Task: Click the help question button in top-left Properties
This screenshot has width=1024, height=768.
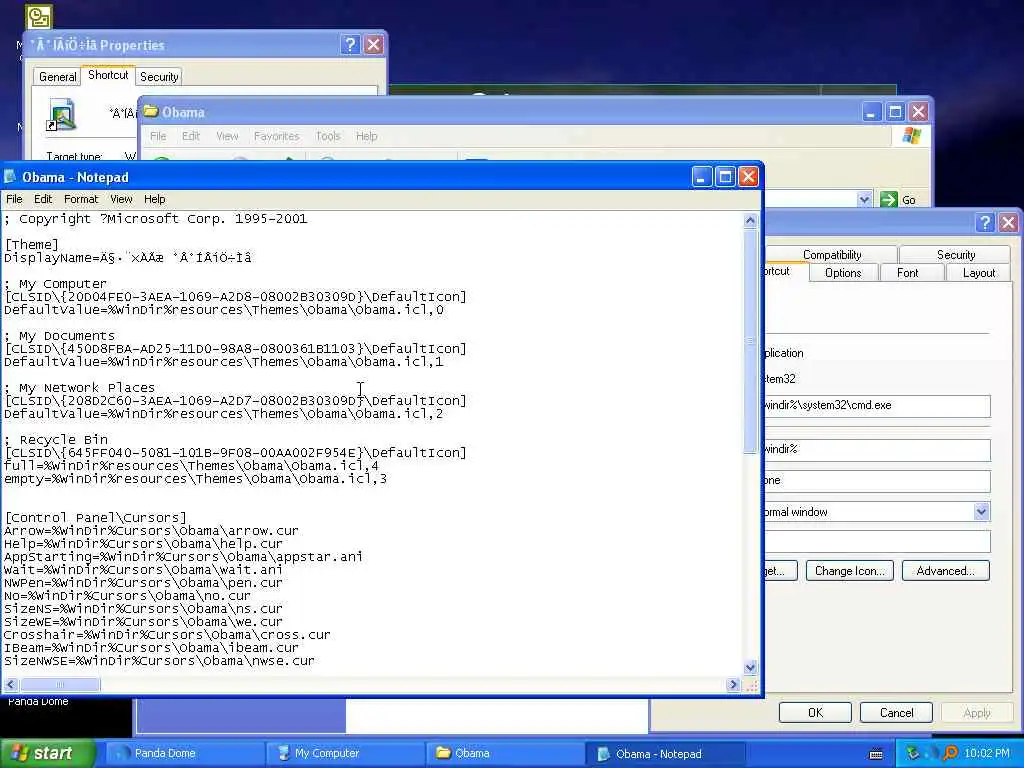Action: click(350, 44)
